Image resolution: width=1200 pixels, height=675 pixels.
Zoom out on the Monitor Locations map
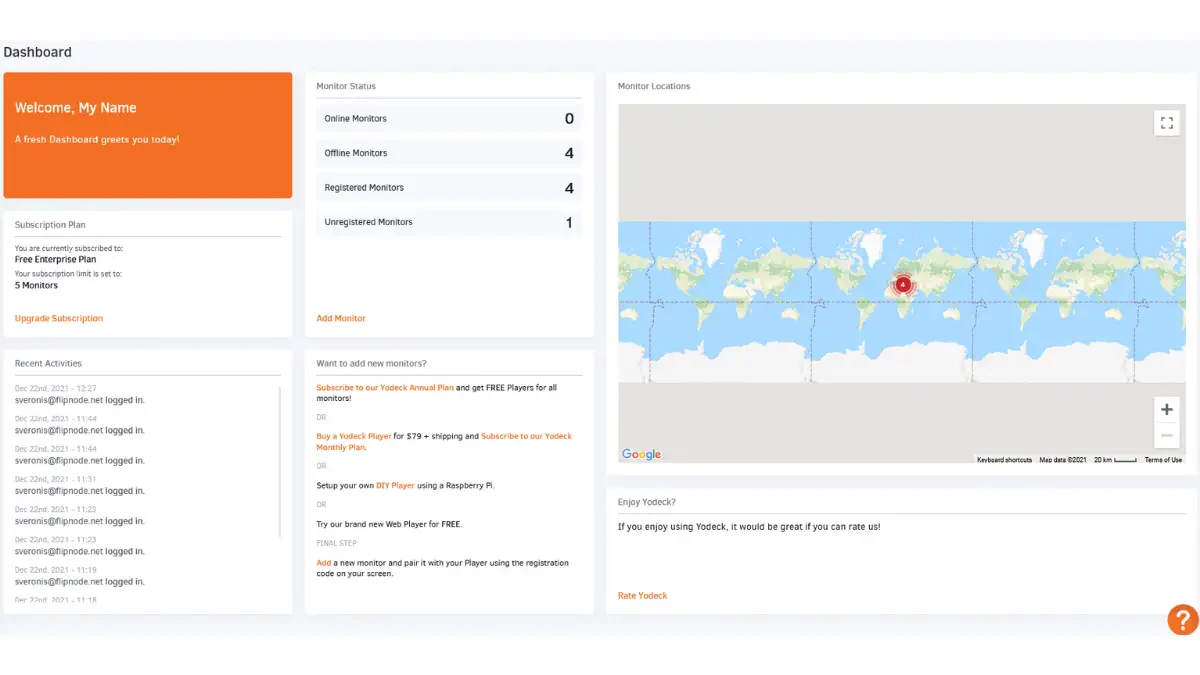[x=1167, y=435]
